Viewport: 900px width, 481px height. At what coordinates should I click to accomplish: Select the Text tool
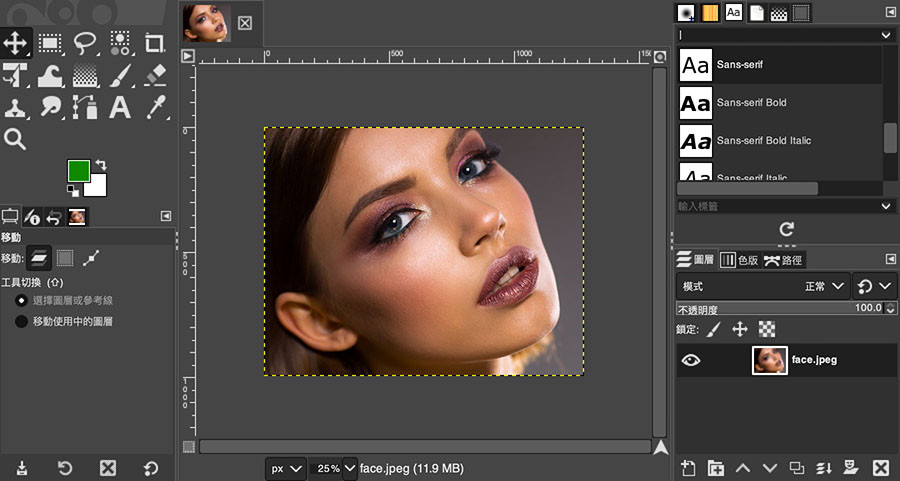tap(120, 107)
